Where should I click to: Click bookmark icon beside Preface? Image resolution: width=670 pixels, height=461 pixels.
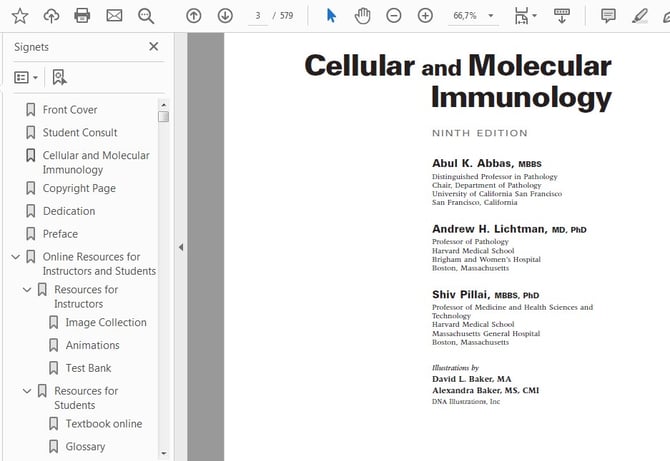coord(30,234)
